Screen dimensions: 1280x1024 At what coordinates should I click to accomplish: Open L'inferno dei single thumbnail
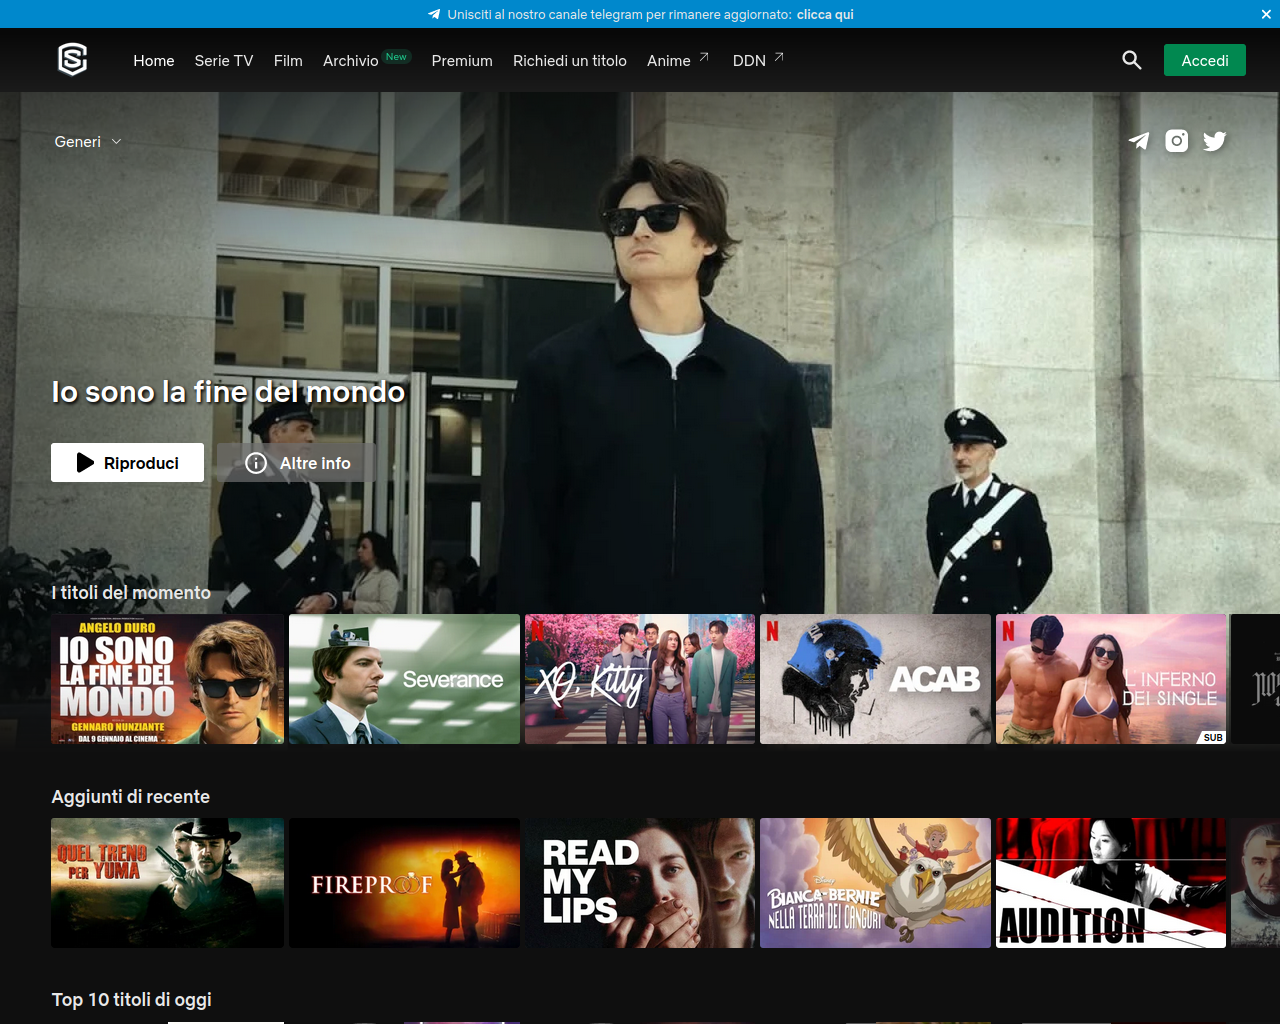(1111, 679)
